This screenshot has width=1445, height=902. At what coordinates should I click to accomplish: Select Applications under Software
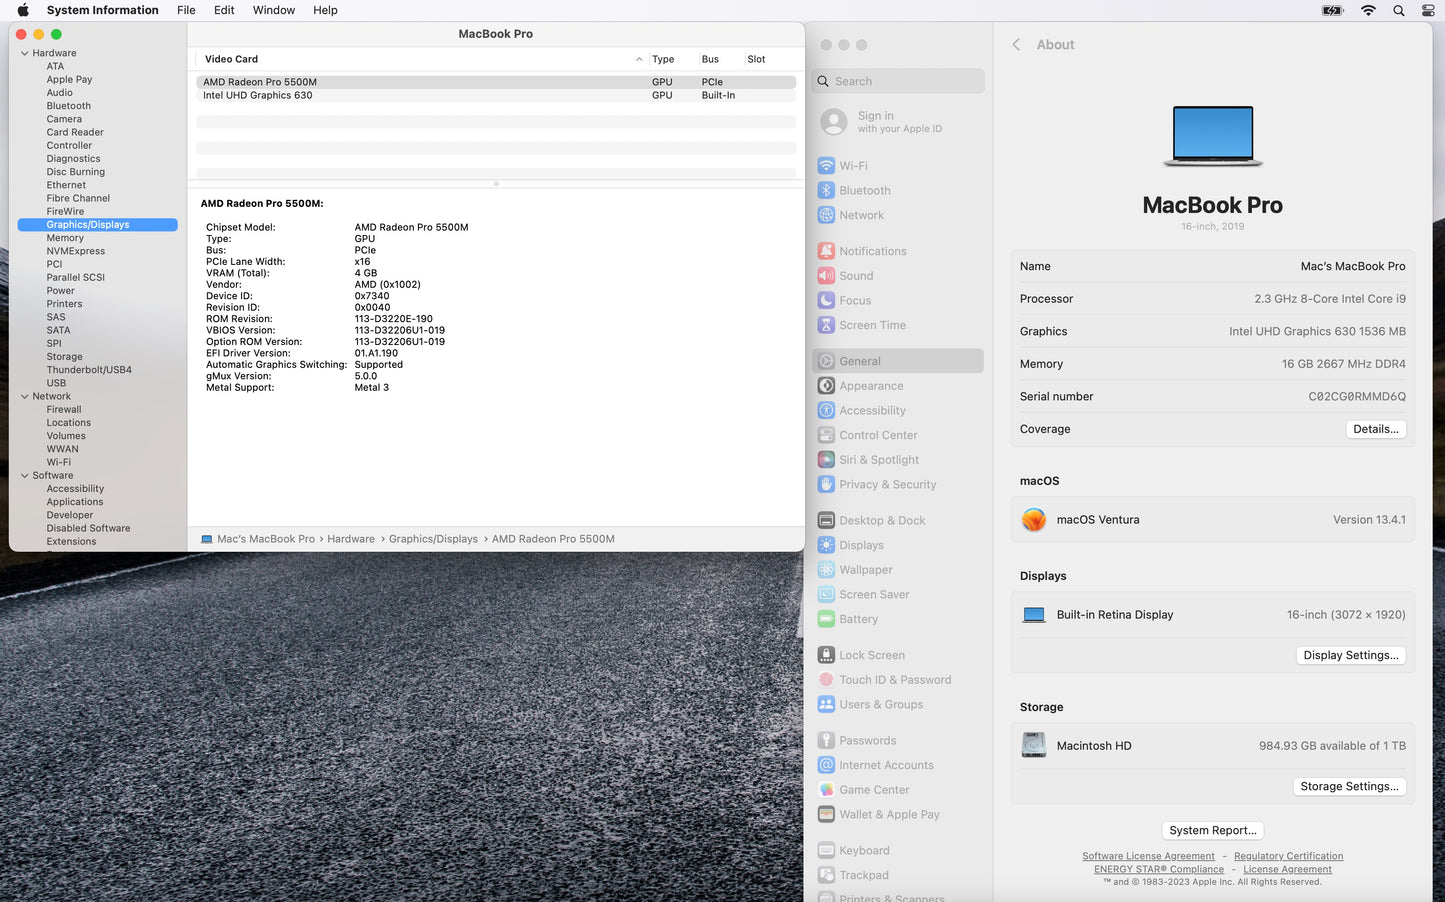tap(75, 502)
